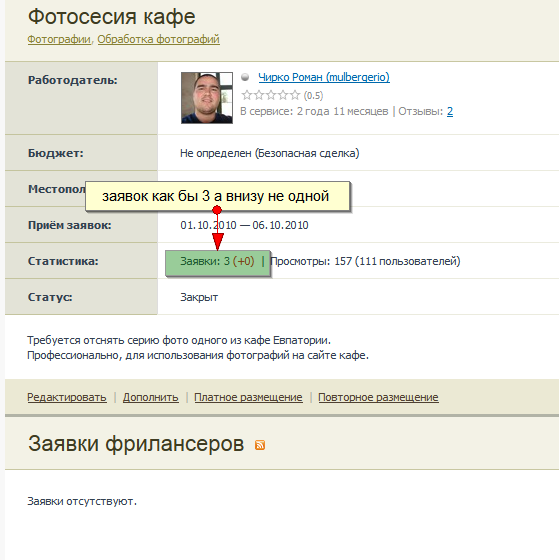Open the Обработка фотографий category link
Image resolution: width=559 pixels, height=560 pixels.
159,39
